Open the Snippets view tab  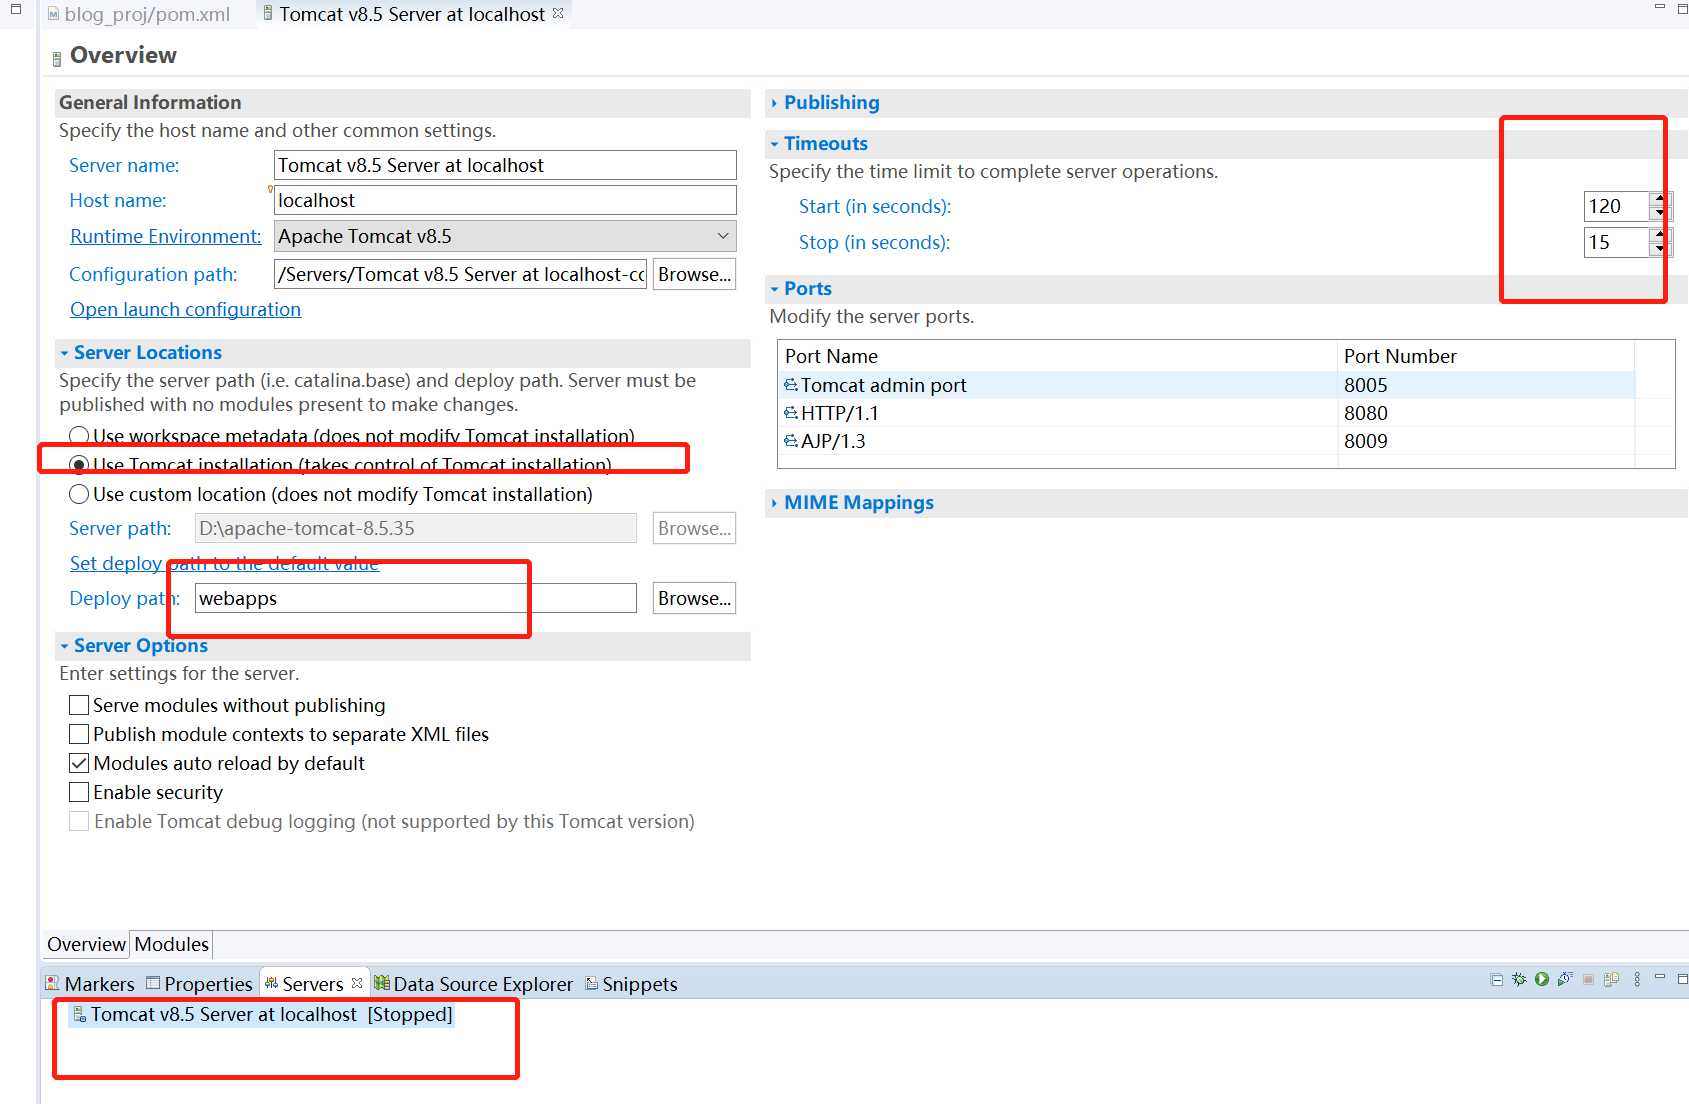click(631, 984)
